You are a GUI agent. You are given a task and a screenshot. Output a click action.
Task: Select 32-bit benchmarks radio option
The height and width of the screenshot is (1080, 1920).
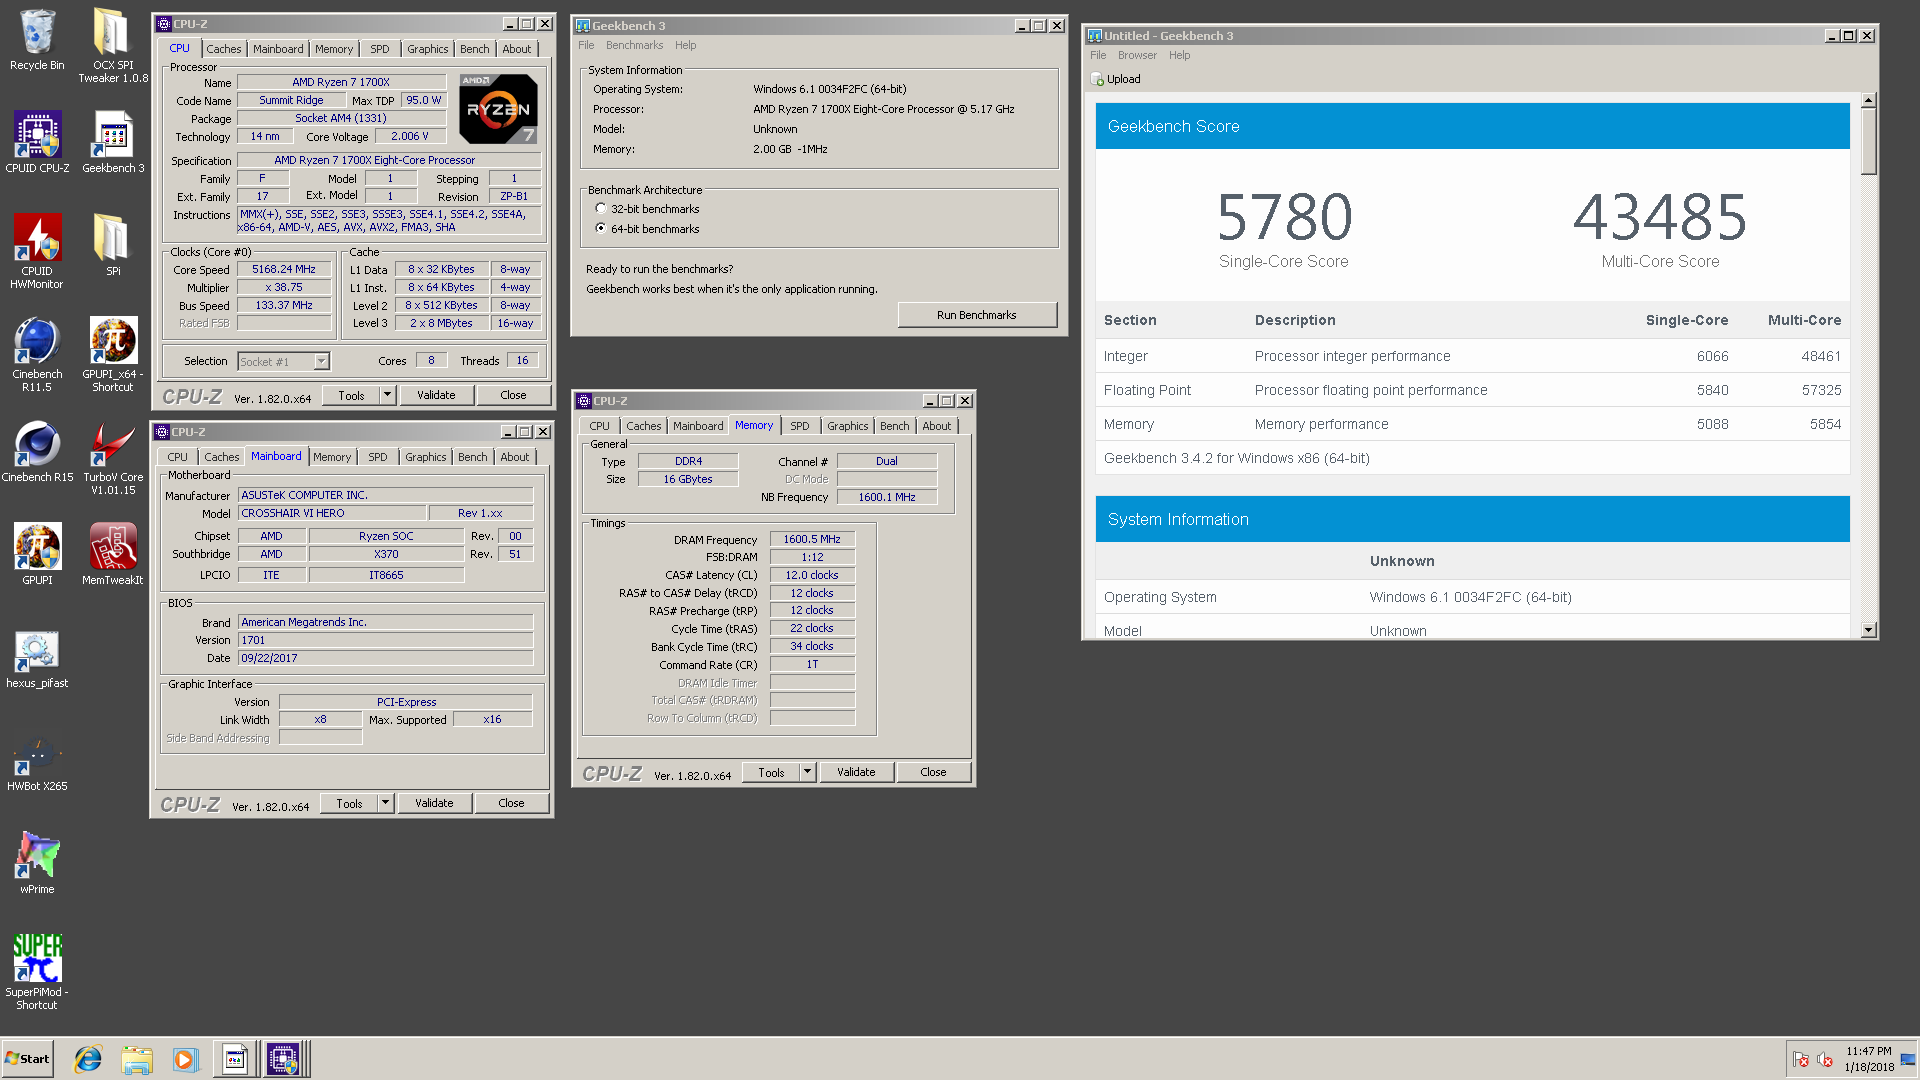click(x=601, y=209)
